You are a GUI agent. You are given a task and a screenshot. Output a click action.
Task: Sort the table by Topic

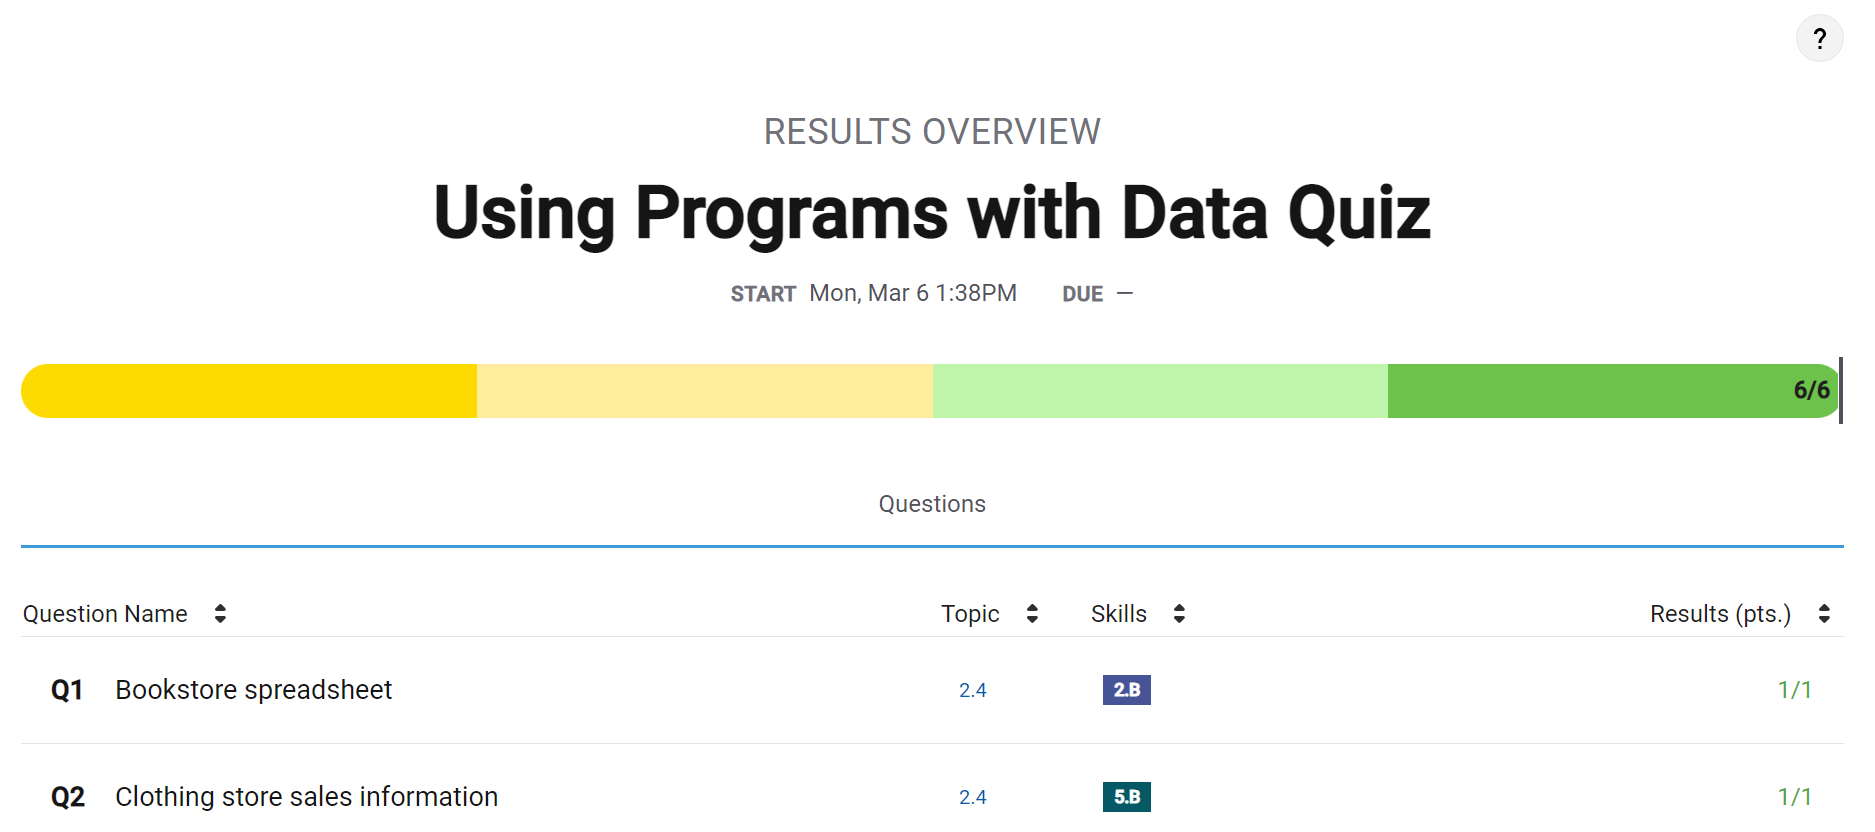[969, 613]
